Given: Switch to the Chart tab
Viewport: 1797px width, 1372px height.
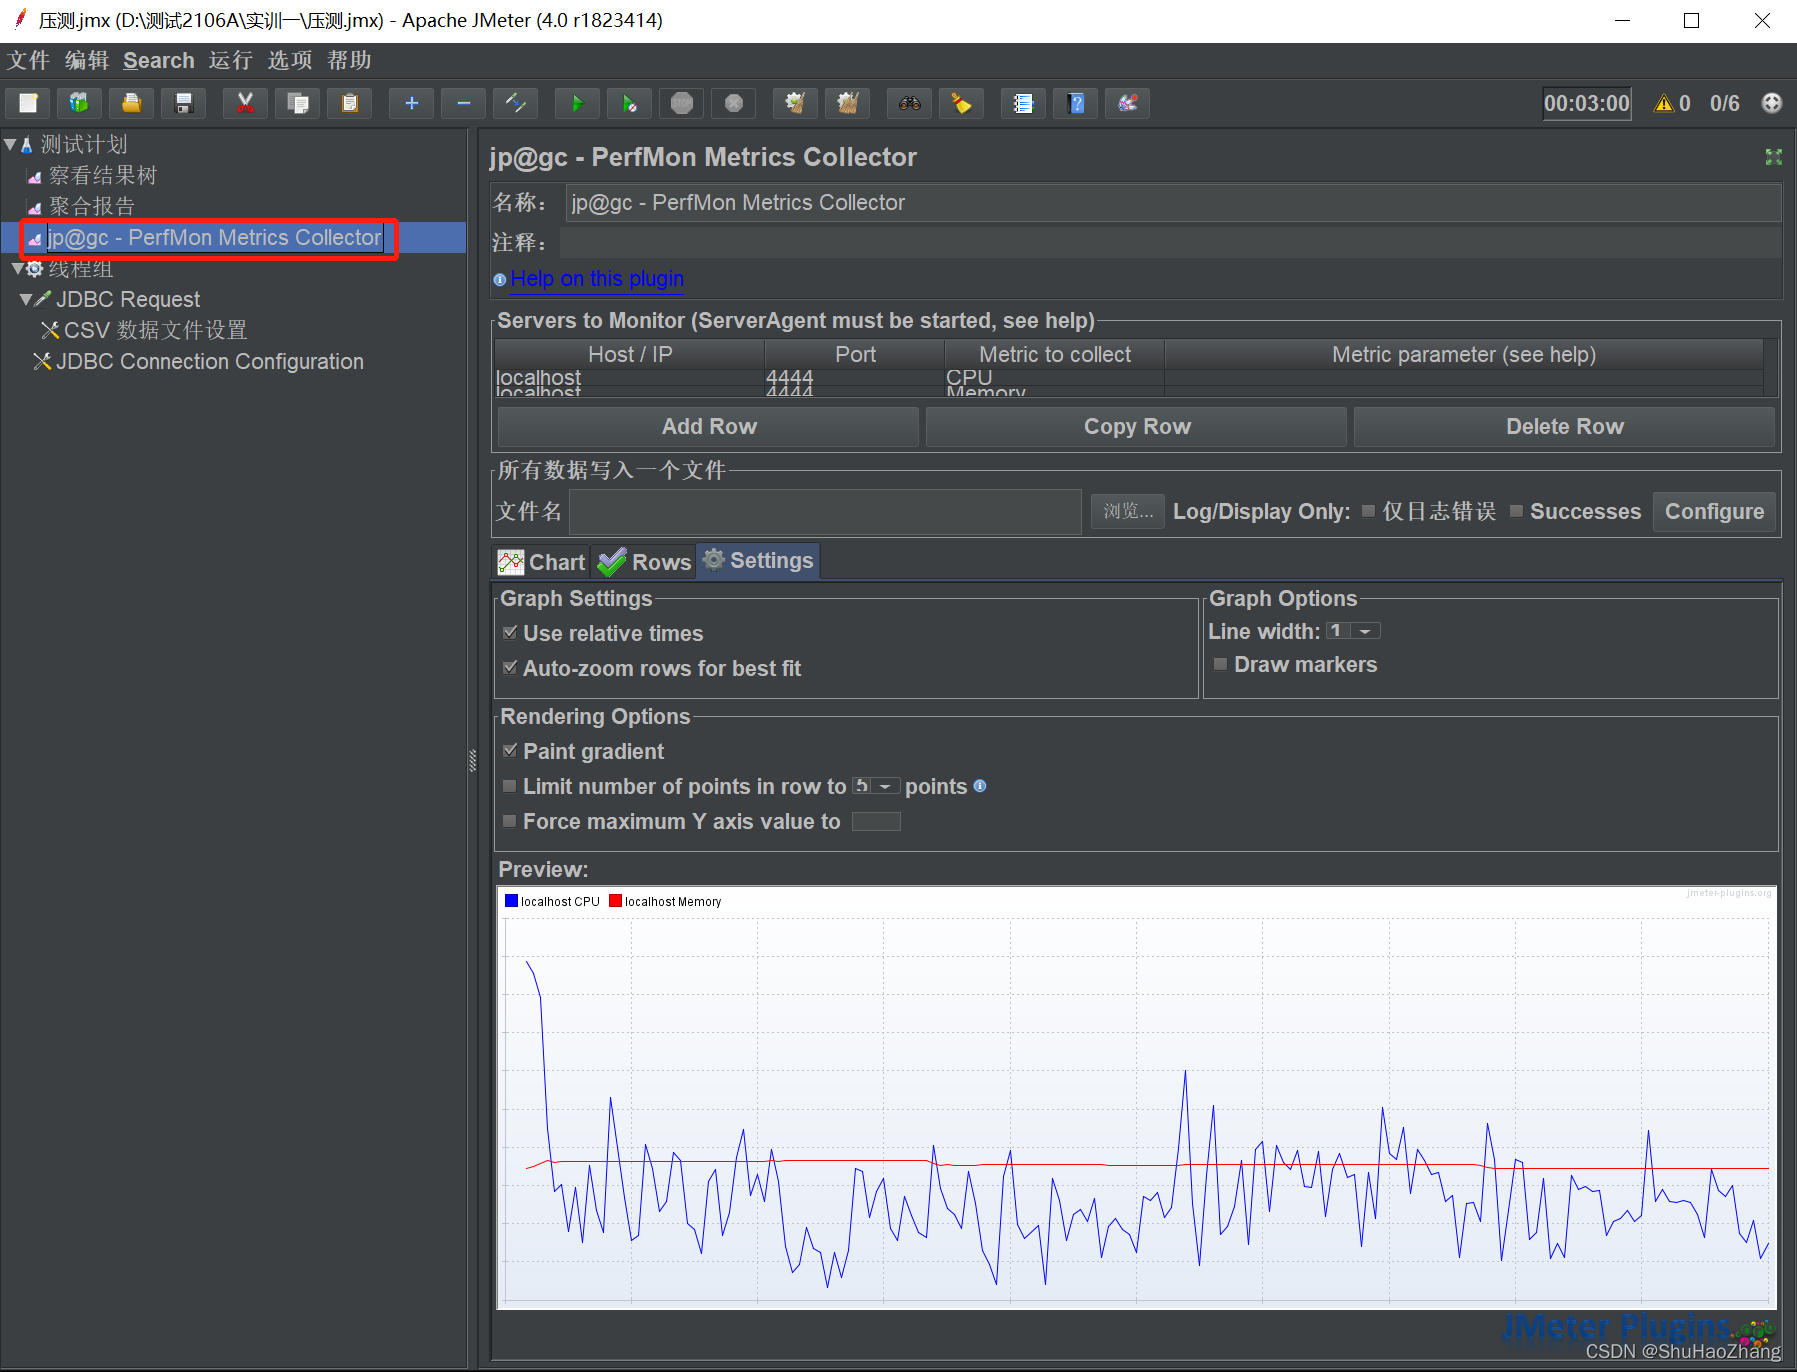Looking at the screenshot, I should [x=542, y=562].
